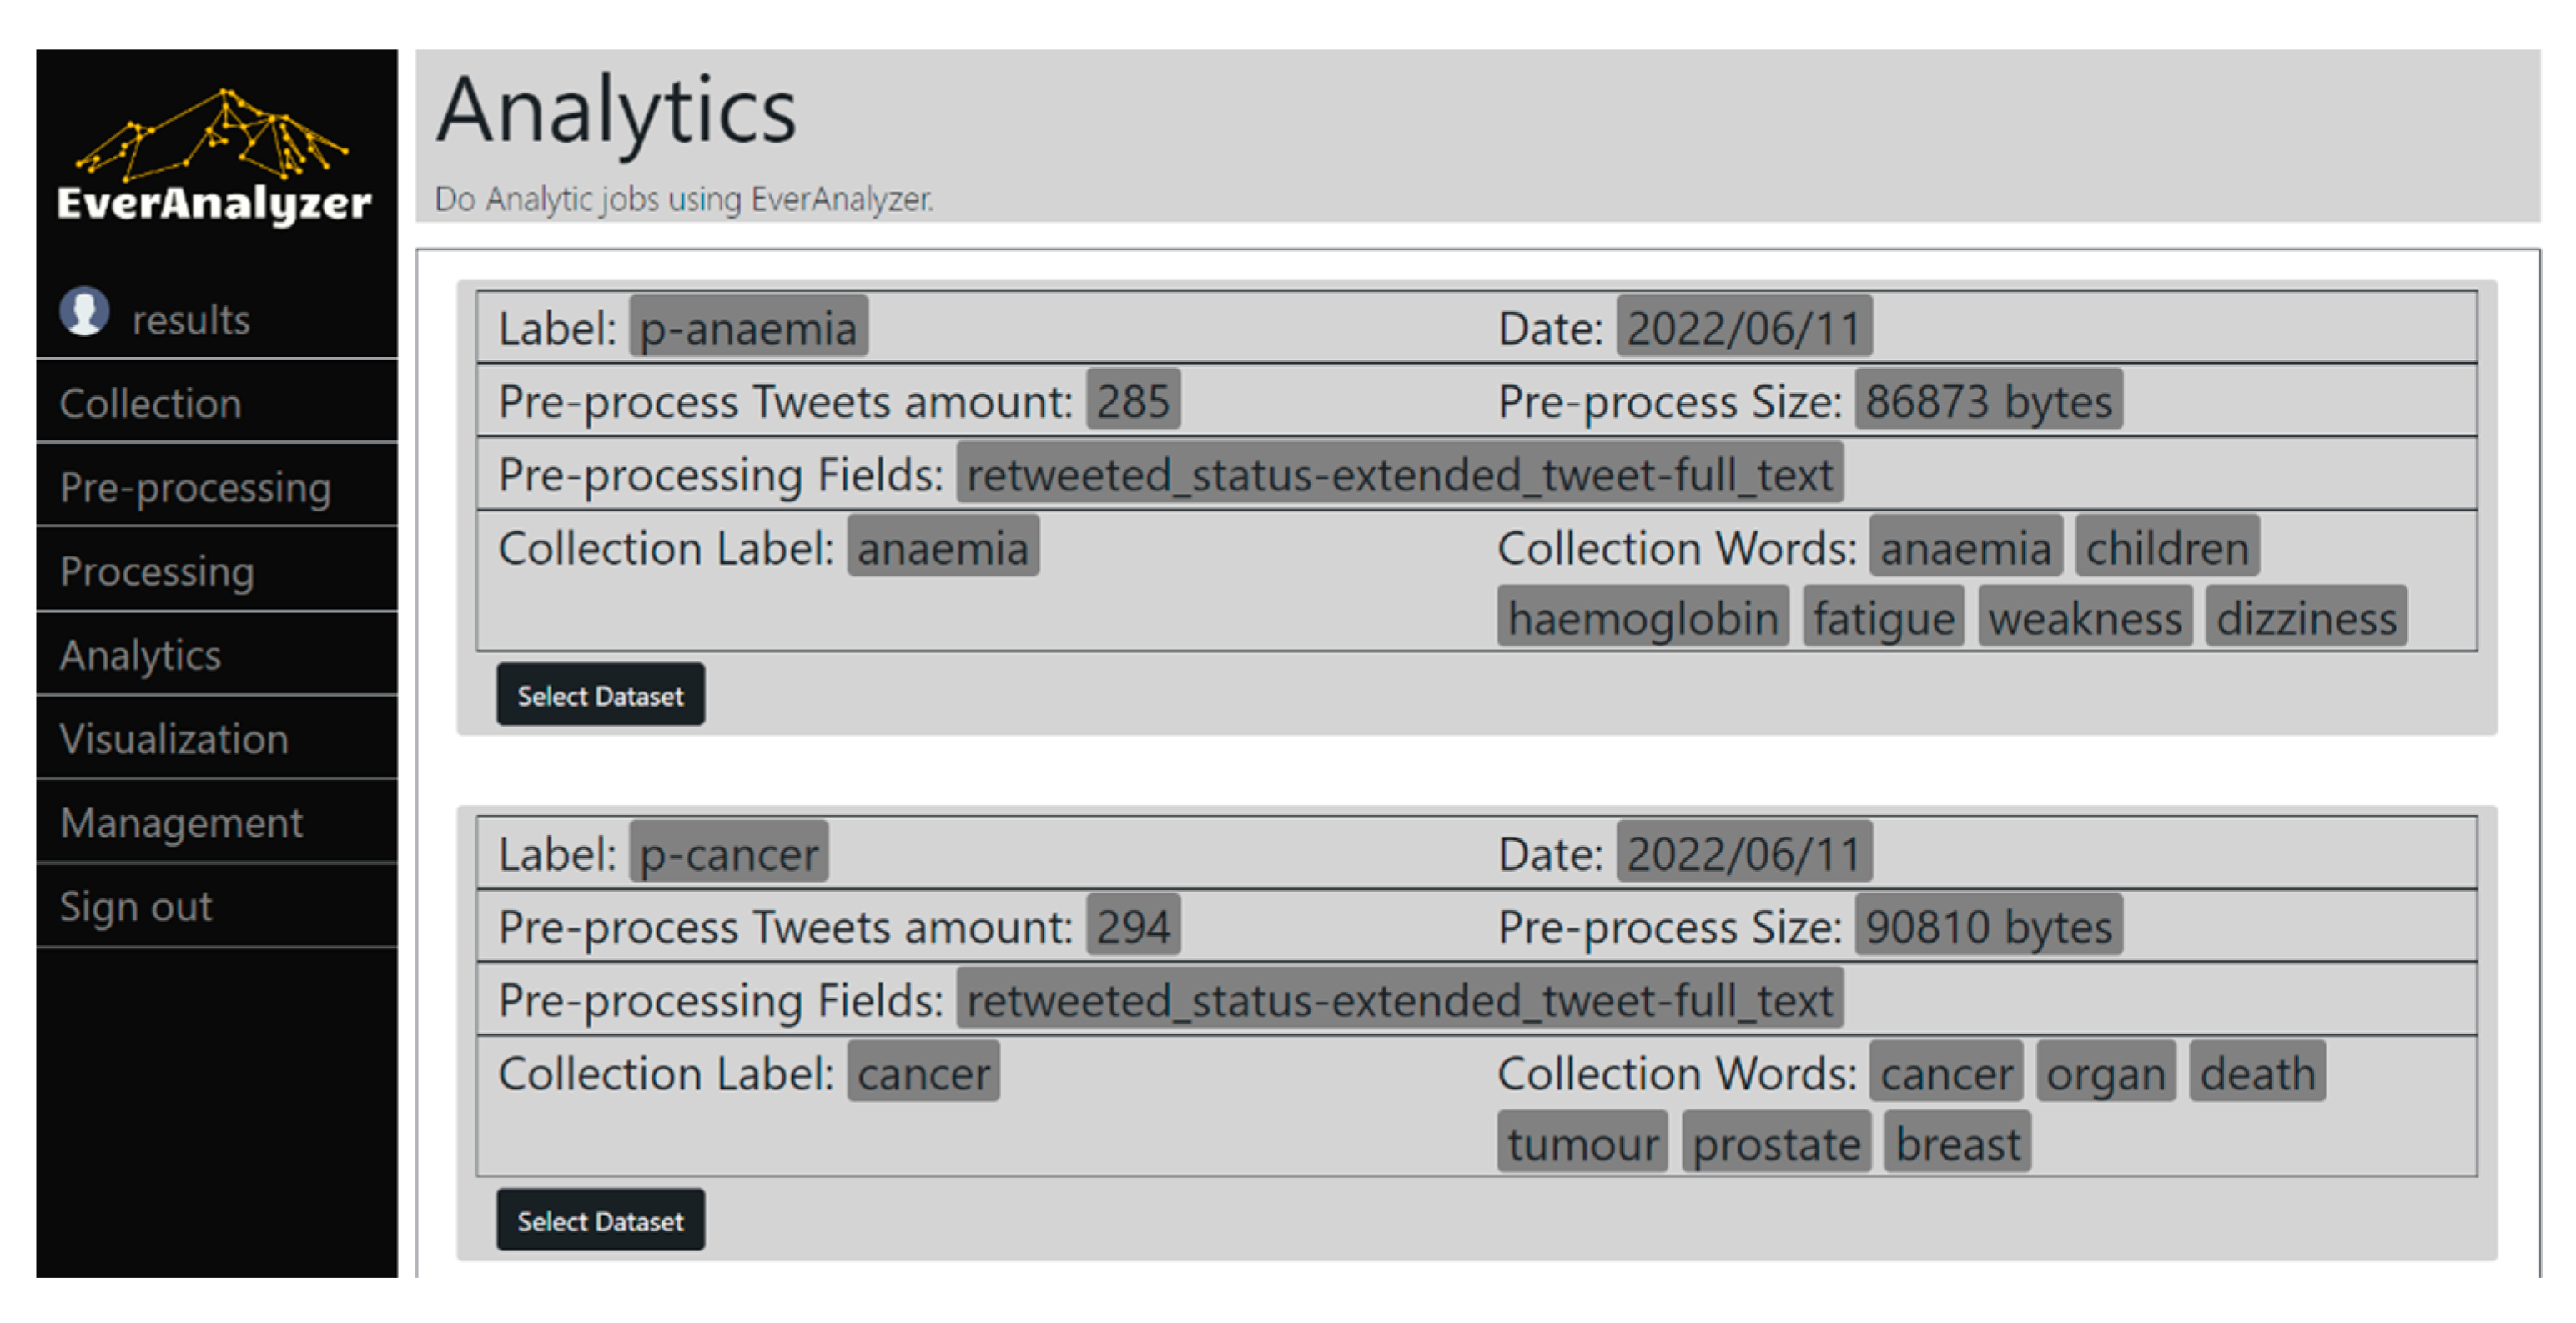Image resolution: width=2576 pixels, height=1323 pixels.
Task: Click Sign out in sidebar
Action: [136, 908]
